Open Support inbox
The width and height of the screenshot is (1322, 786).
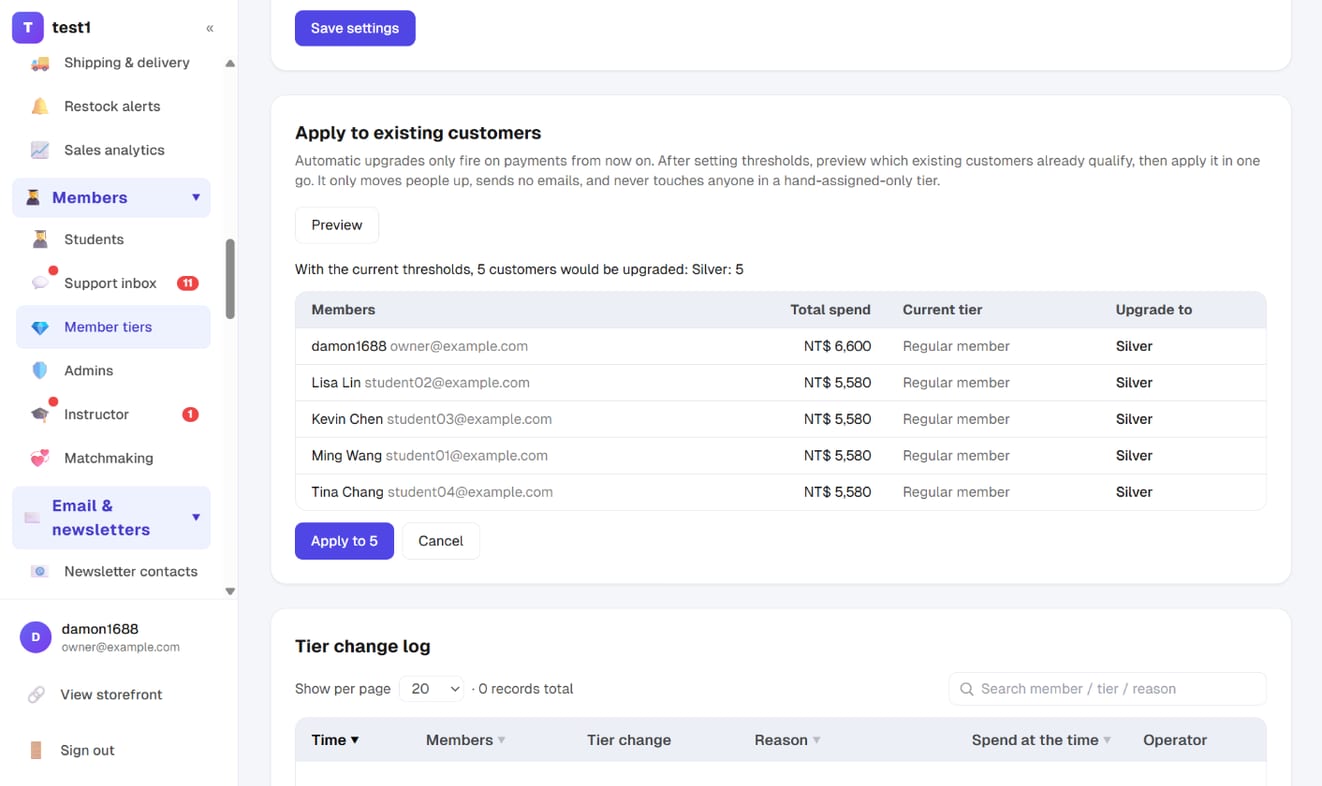tap(110, 283)
